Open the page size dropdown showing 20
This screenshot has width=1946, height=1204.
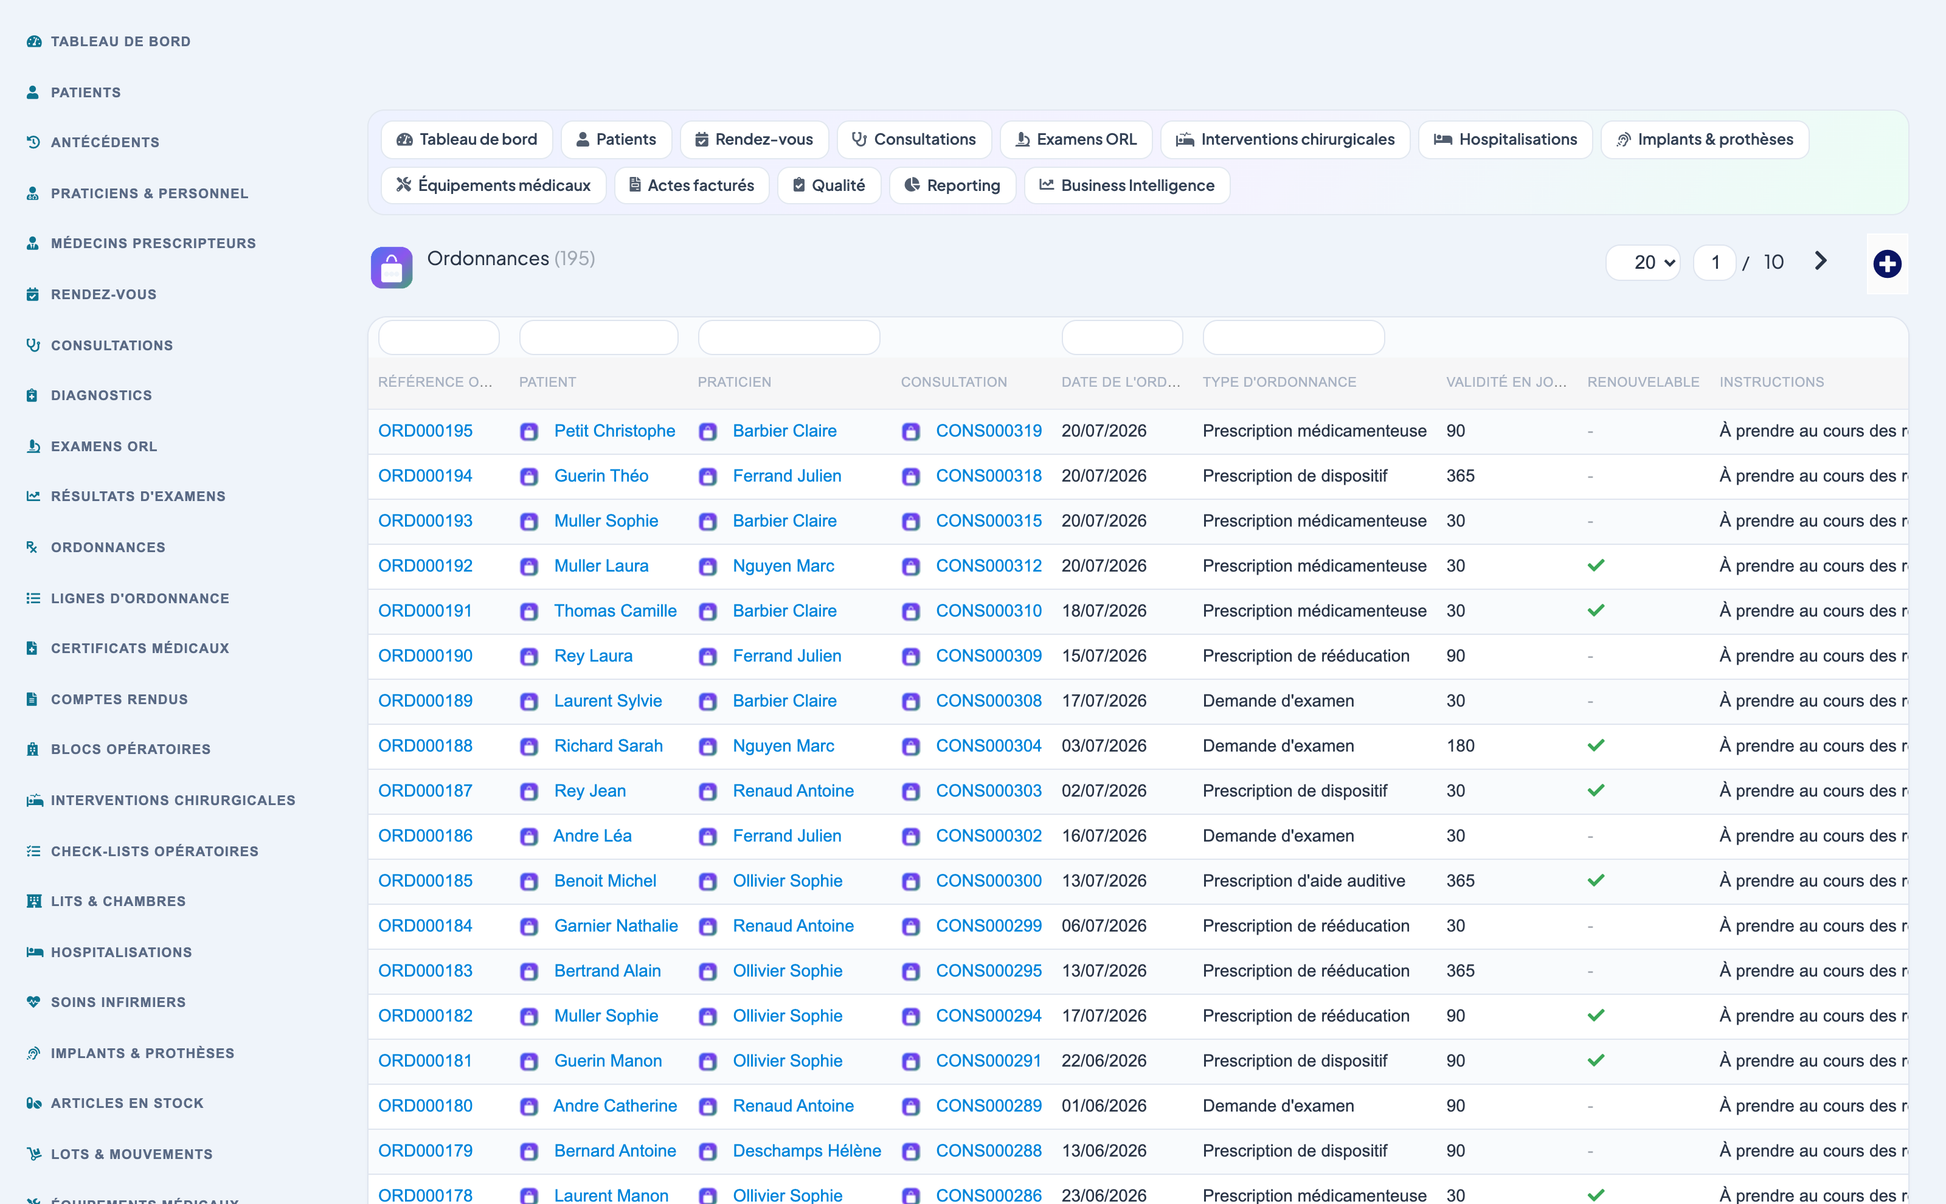(1643, 262)
